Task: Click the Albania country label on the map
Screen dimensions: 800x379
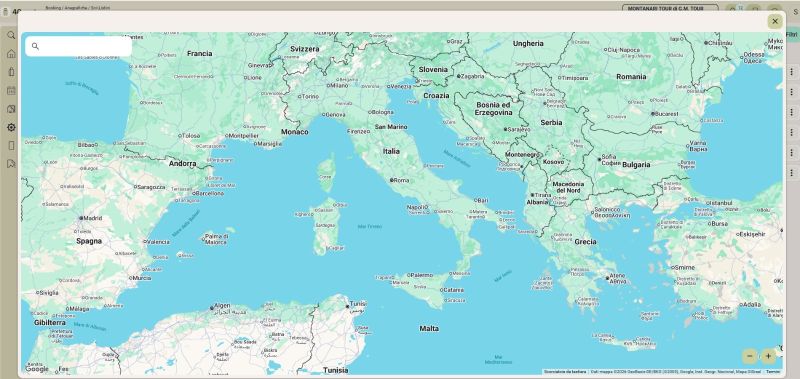Action: 537,202
